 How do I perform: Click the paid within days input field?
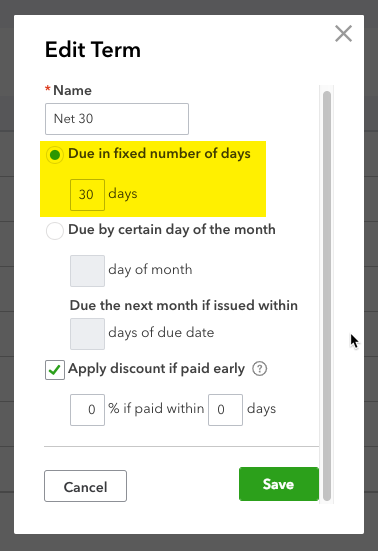[x=225, y=410]
